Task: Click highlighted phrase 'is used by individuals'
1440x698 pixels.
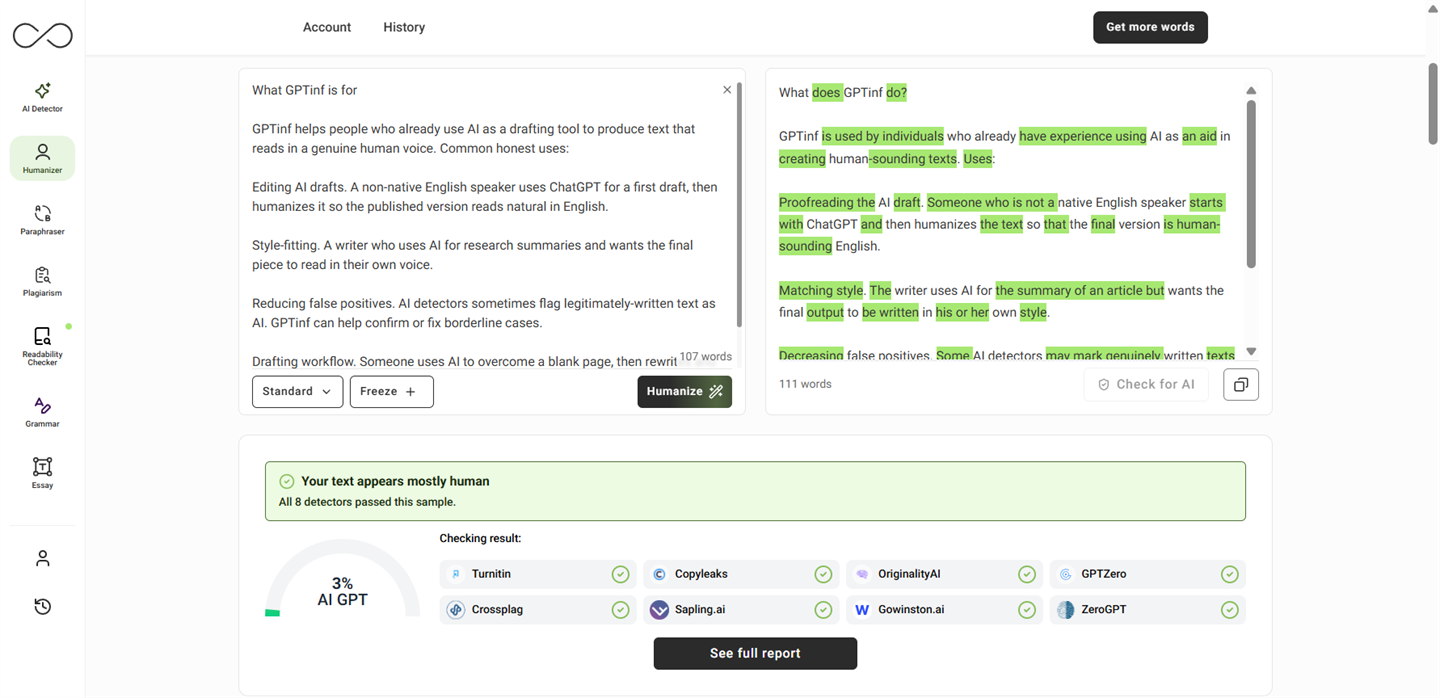Action: coord(882,136)
